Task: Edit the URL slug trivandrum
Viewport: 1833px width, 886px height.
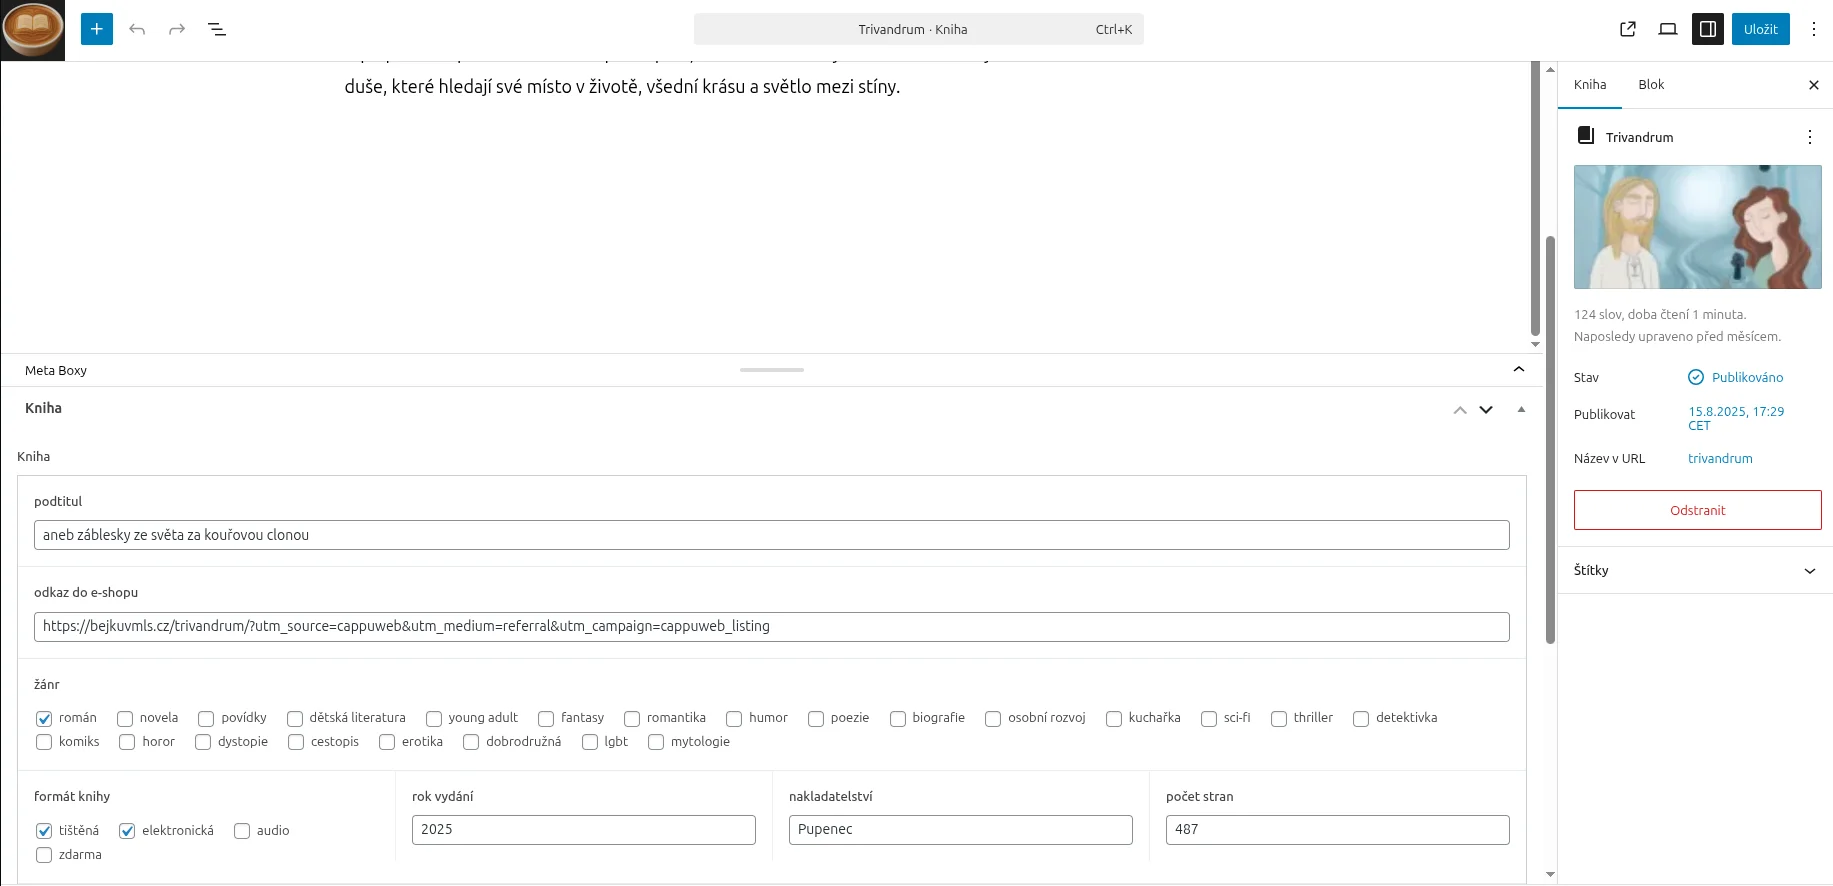Action: pyautogui.click(x=1720, y=458)
